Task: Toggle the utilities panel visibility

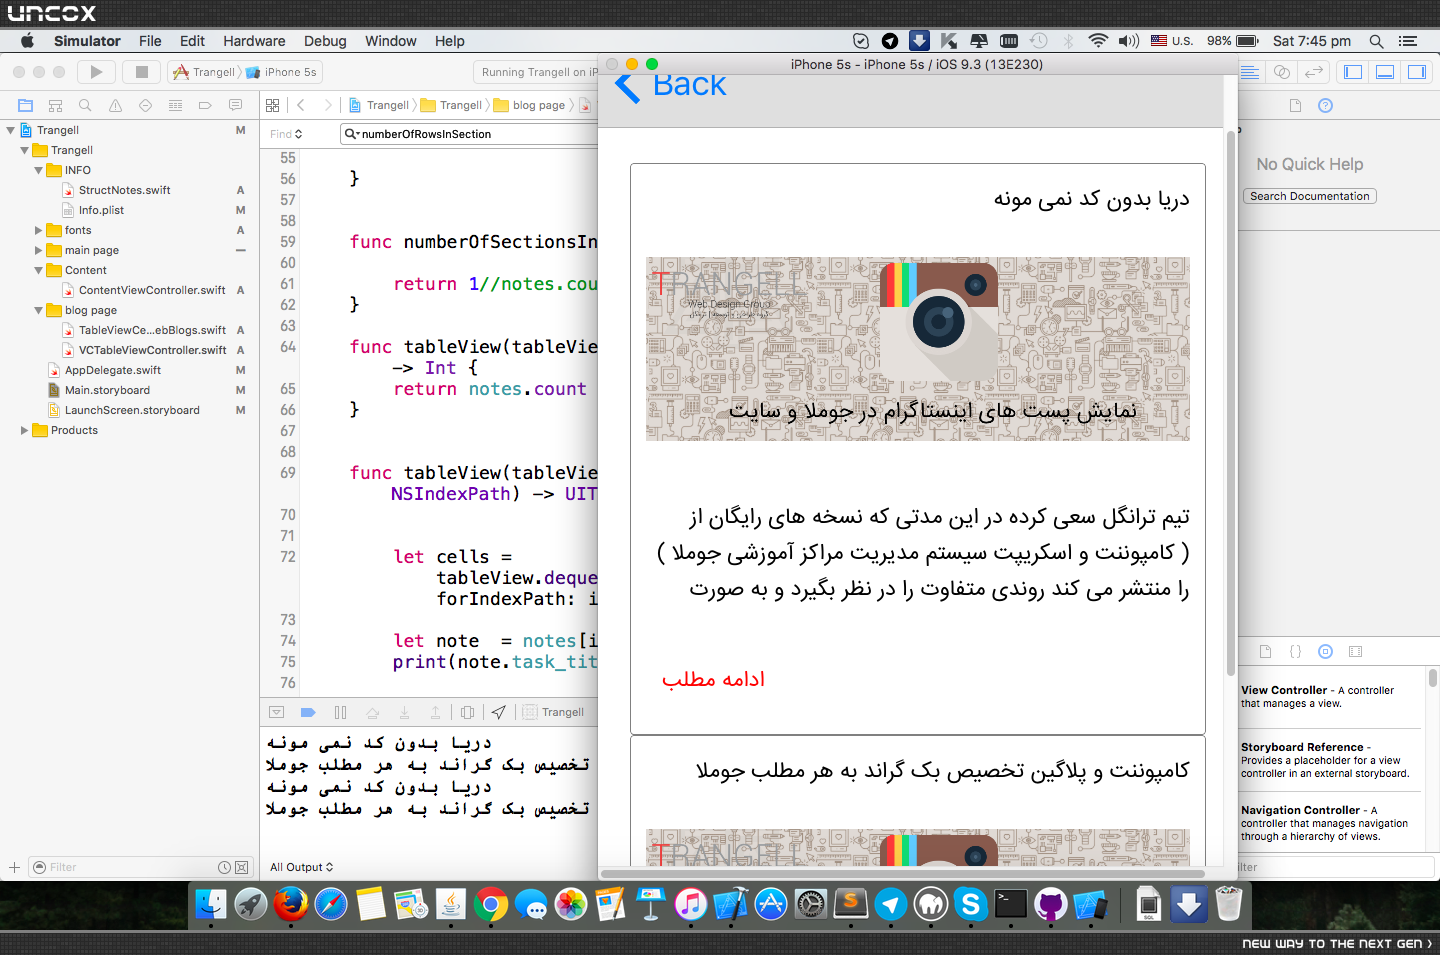Action: tap(1417, 72)
